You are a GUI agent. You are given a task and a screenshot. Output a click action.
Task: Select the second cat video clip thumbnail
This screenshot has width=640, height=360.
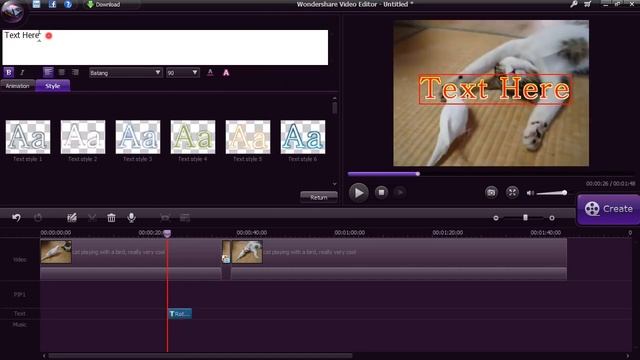(247, 251)
